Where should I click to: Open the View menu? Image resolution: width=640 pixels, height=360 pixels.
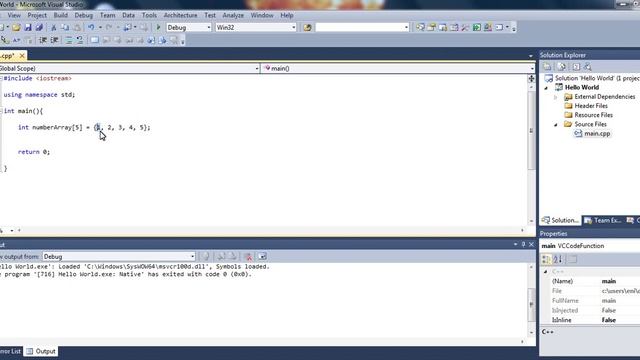14,15
